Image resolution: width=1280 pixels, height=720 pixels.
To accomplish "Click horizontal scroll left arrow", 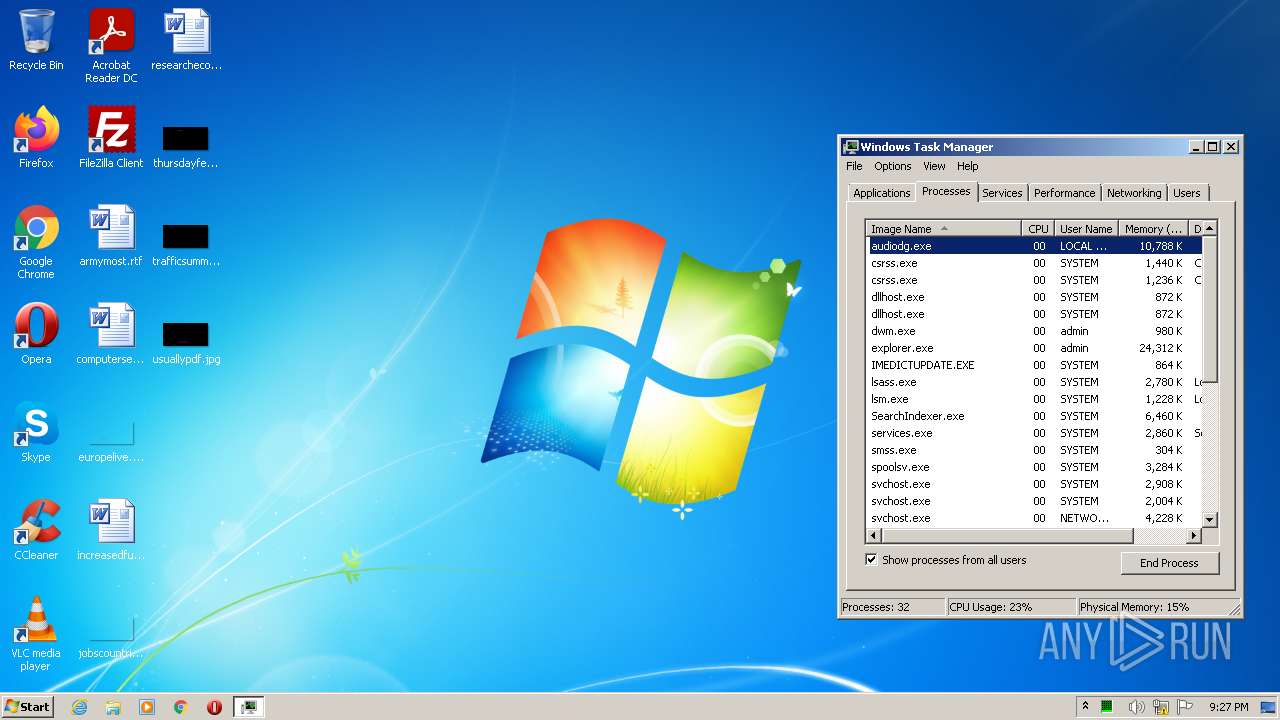I will (874, 536).
